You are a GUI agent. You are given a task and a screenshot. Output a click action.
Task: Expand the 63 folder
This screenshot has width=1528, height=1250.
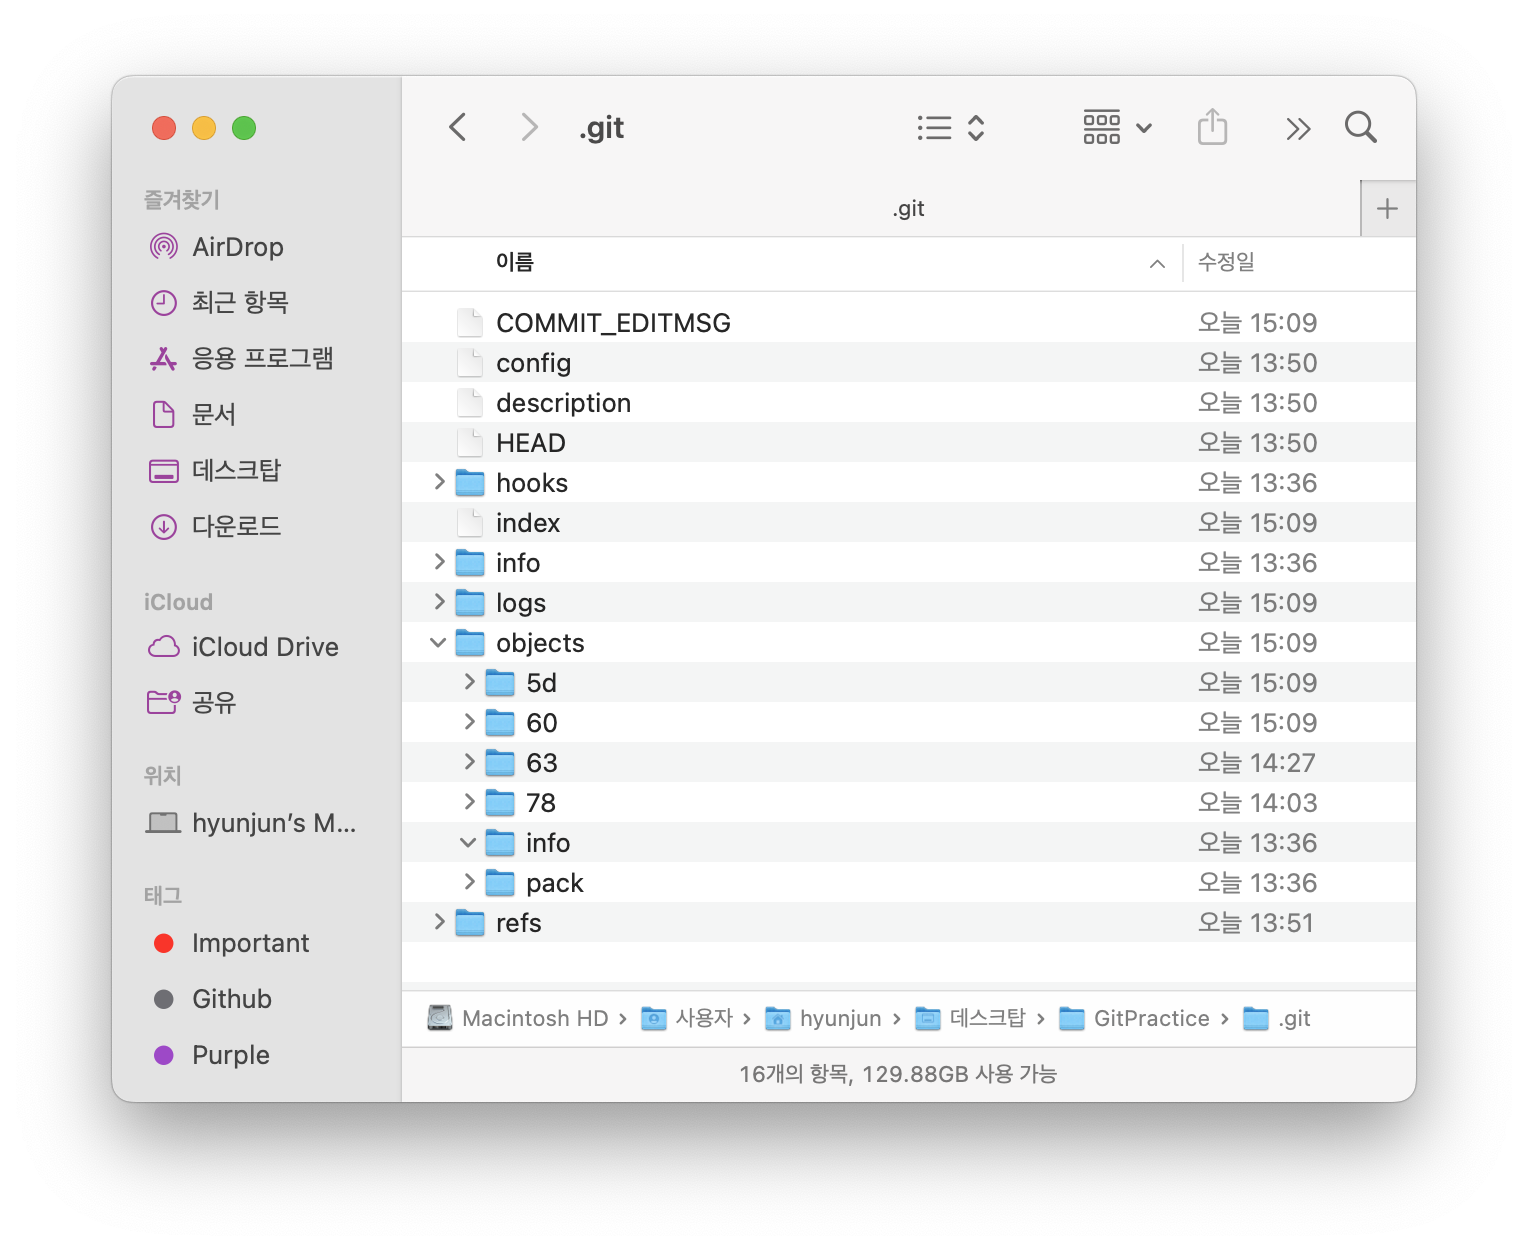point(469,762)
